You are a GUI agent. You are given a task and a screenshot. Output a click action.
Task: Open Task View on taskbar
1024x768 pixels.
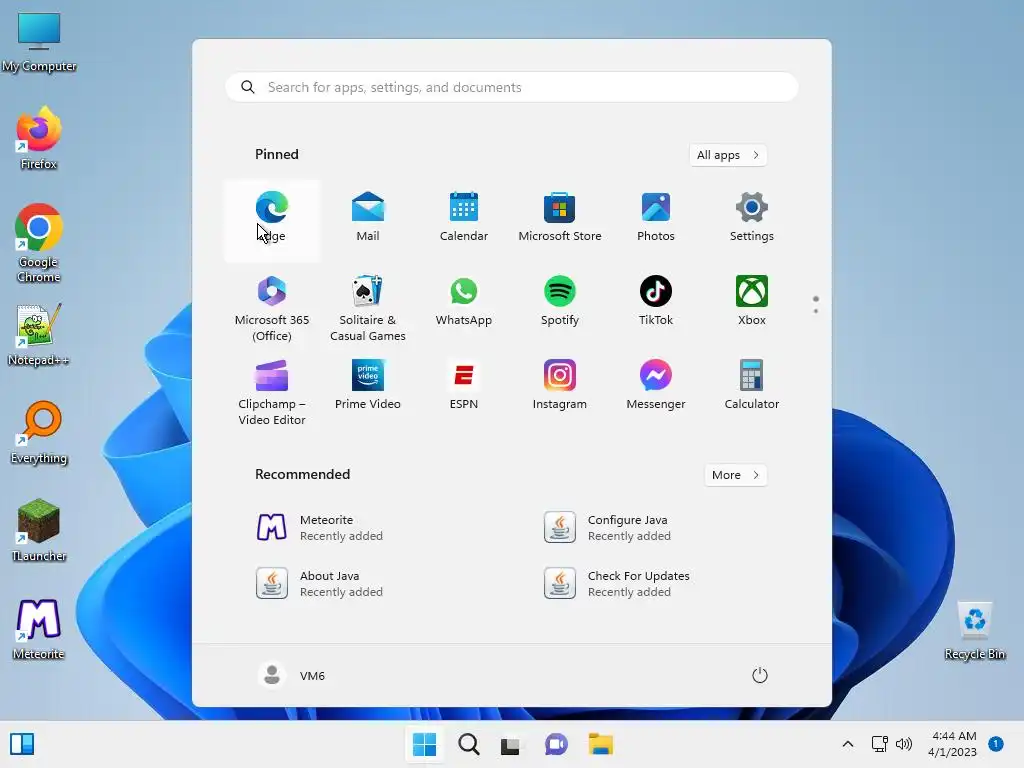click(511, 744)
